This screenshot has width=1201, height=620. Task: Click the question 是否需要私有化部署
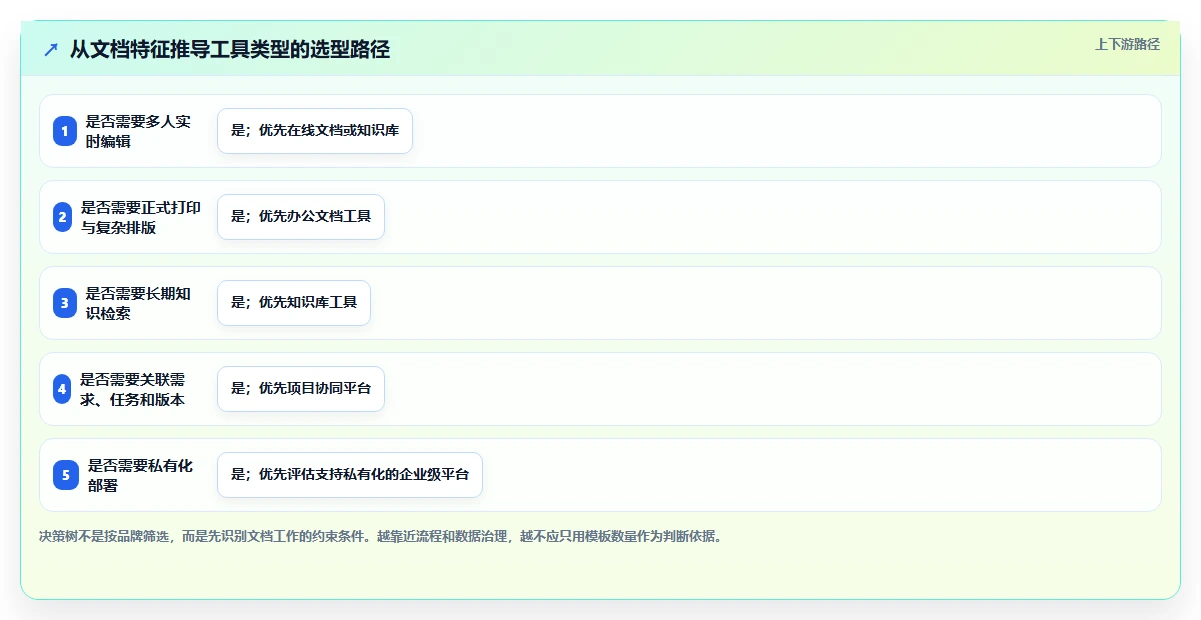pos(141,475)
